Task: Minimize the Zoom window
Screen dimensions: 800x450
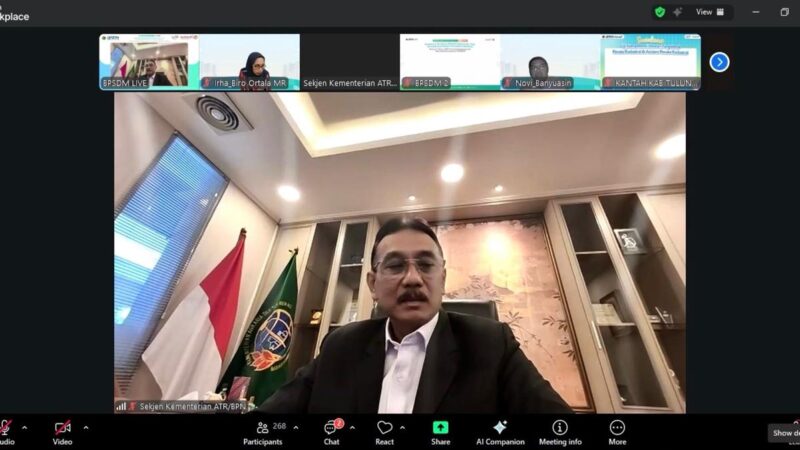Action: [x=756, y=12]
